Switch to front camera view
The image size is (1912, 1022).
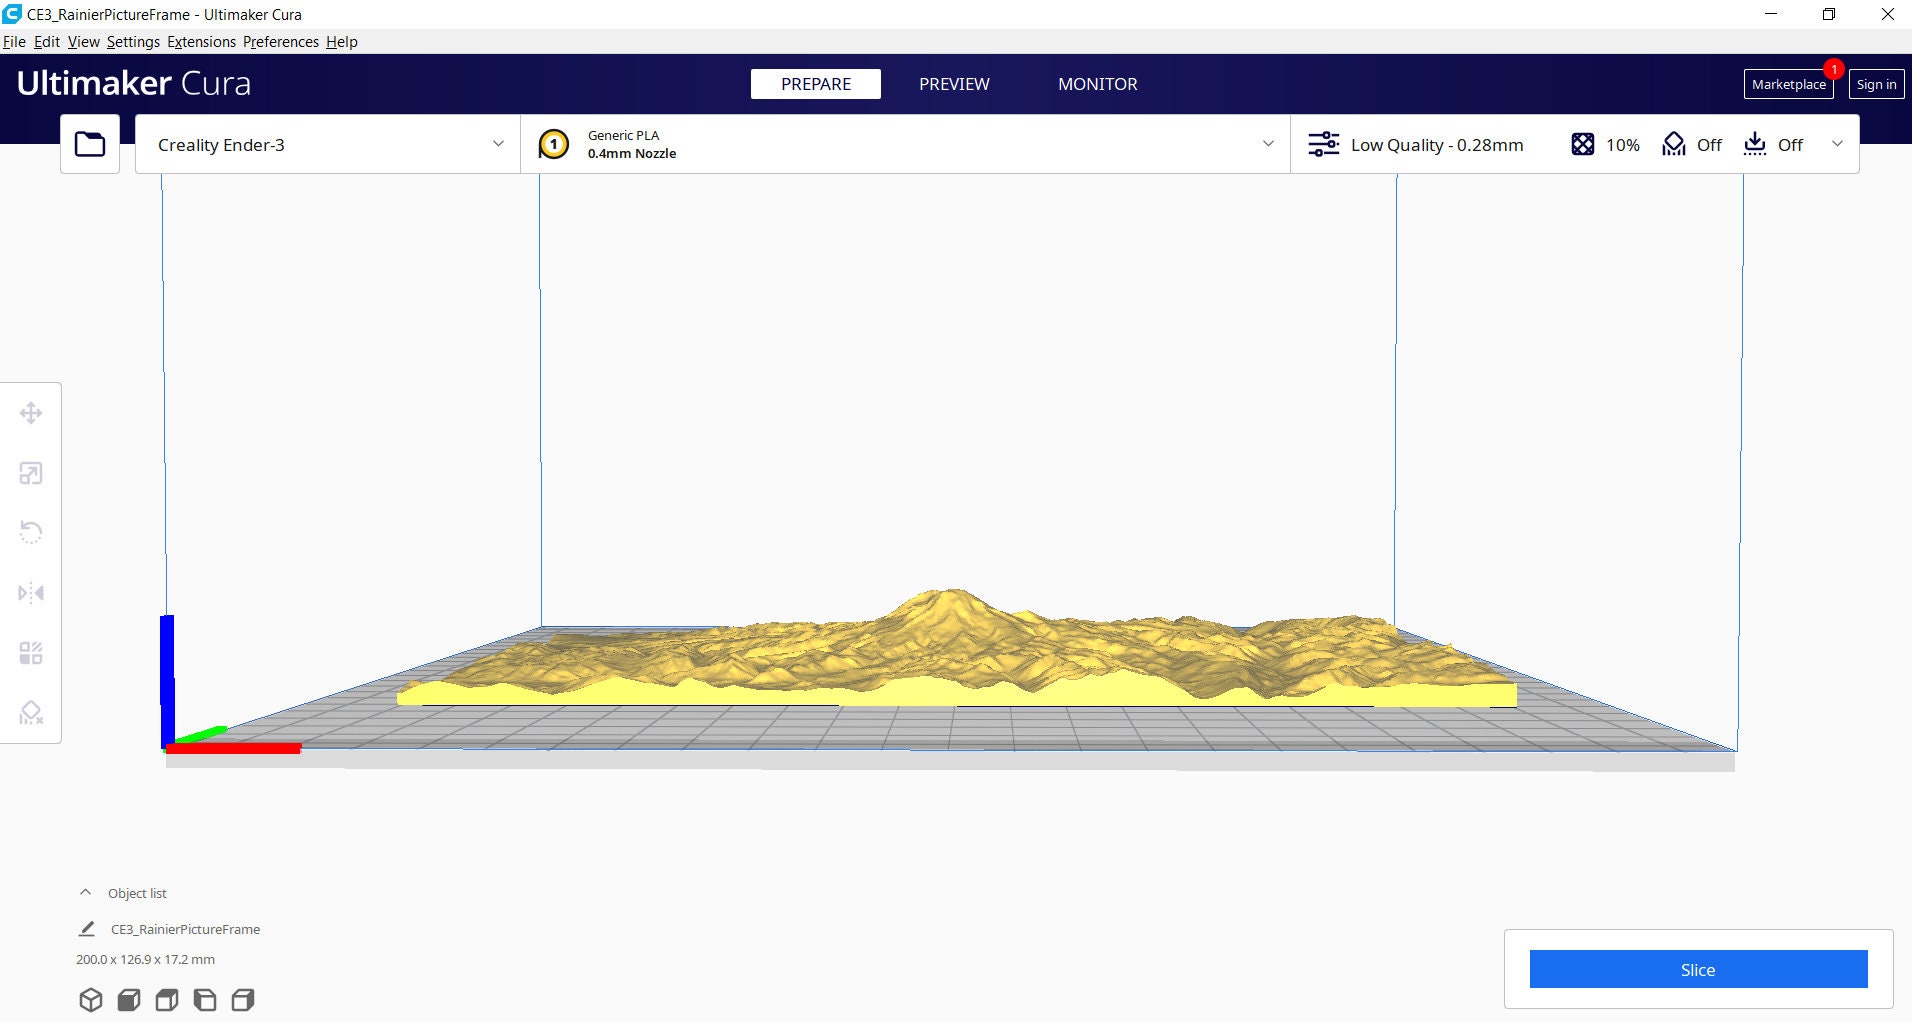coord(129,999)
